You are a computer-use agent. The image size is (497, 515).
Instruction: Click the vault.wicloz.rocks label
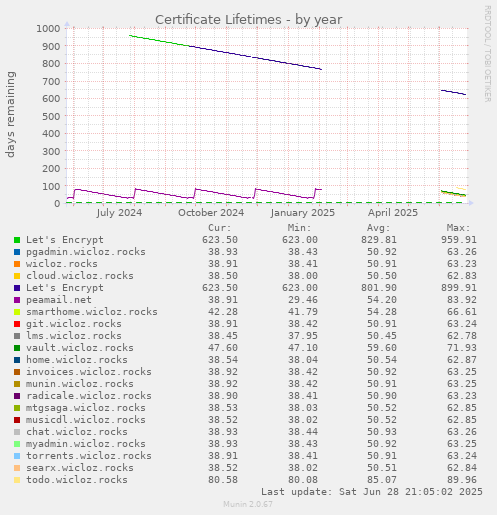tap(80, 348)
